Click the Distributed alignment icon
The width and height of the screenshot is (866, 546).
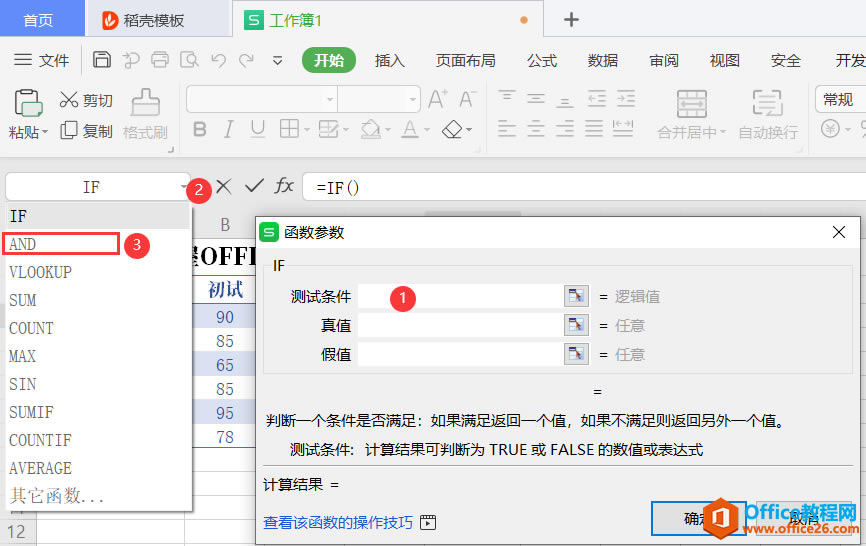pos(622,129)
